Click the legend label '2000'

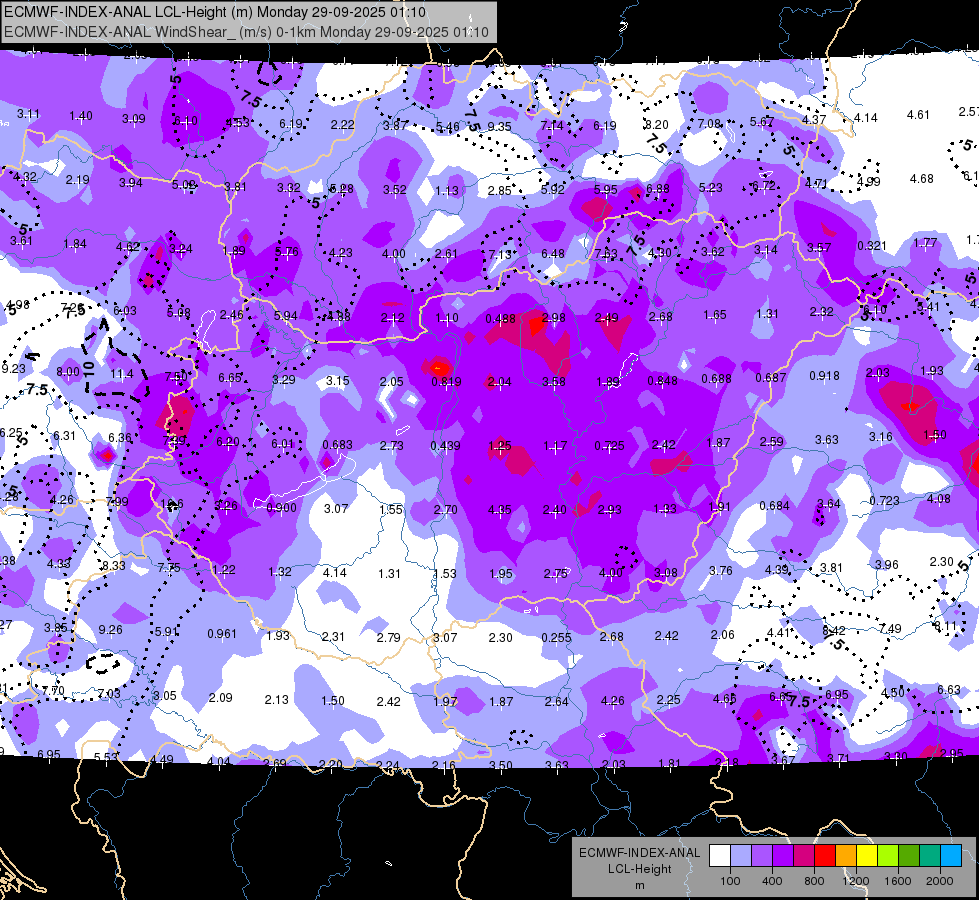point(940,881)
